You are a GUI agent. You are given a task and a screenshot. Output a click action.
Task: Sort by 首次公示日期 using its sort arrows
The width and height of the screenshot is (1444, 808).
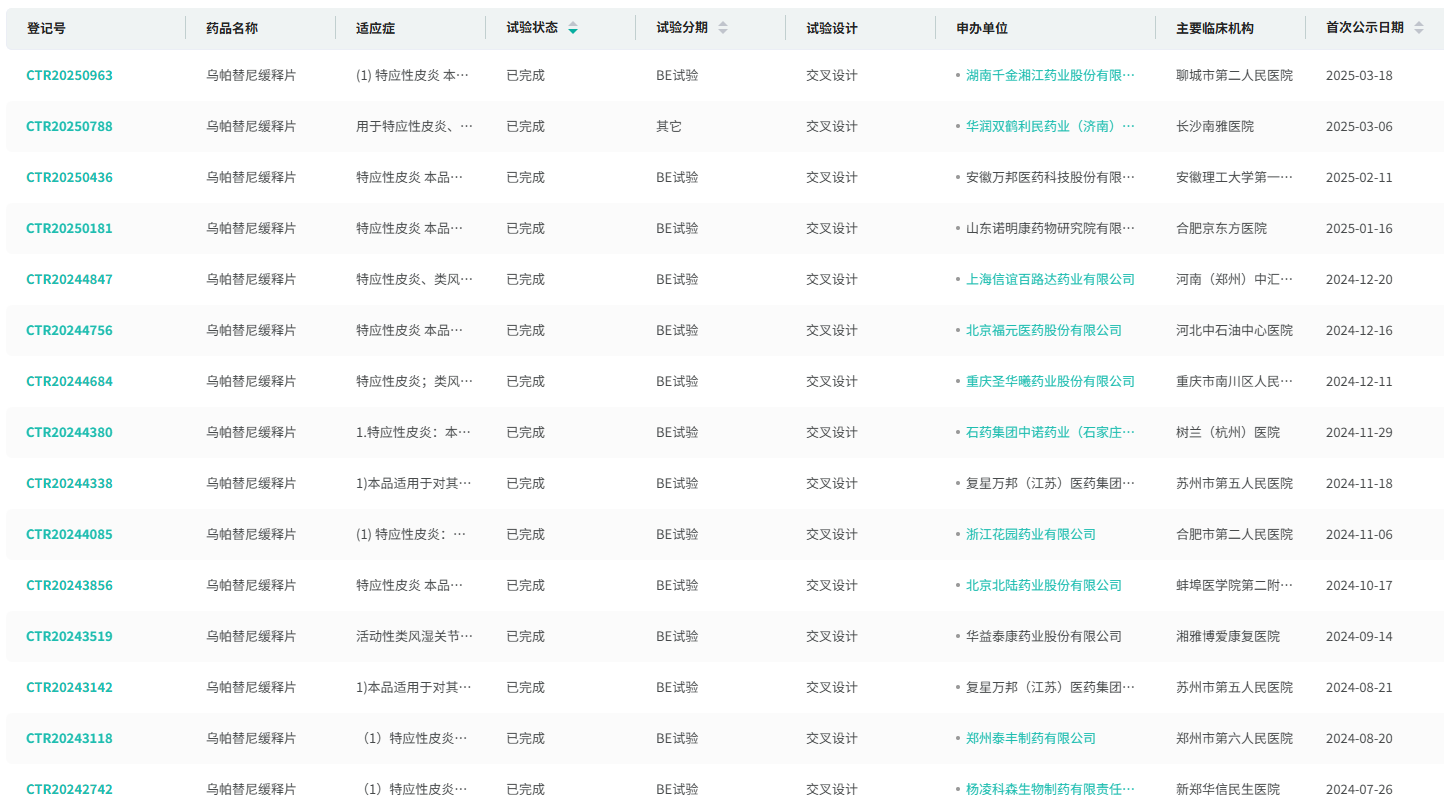click(x=1419, y=28)
